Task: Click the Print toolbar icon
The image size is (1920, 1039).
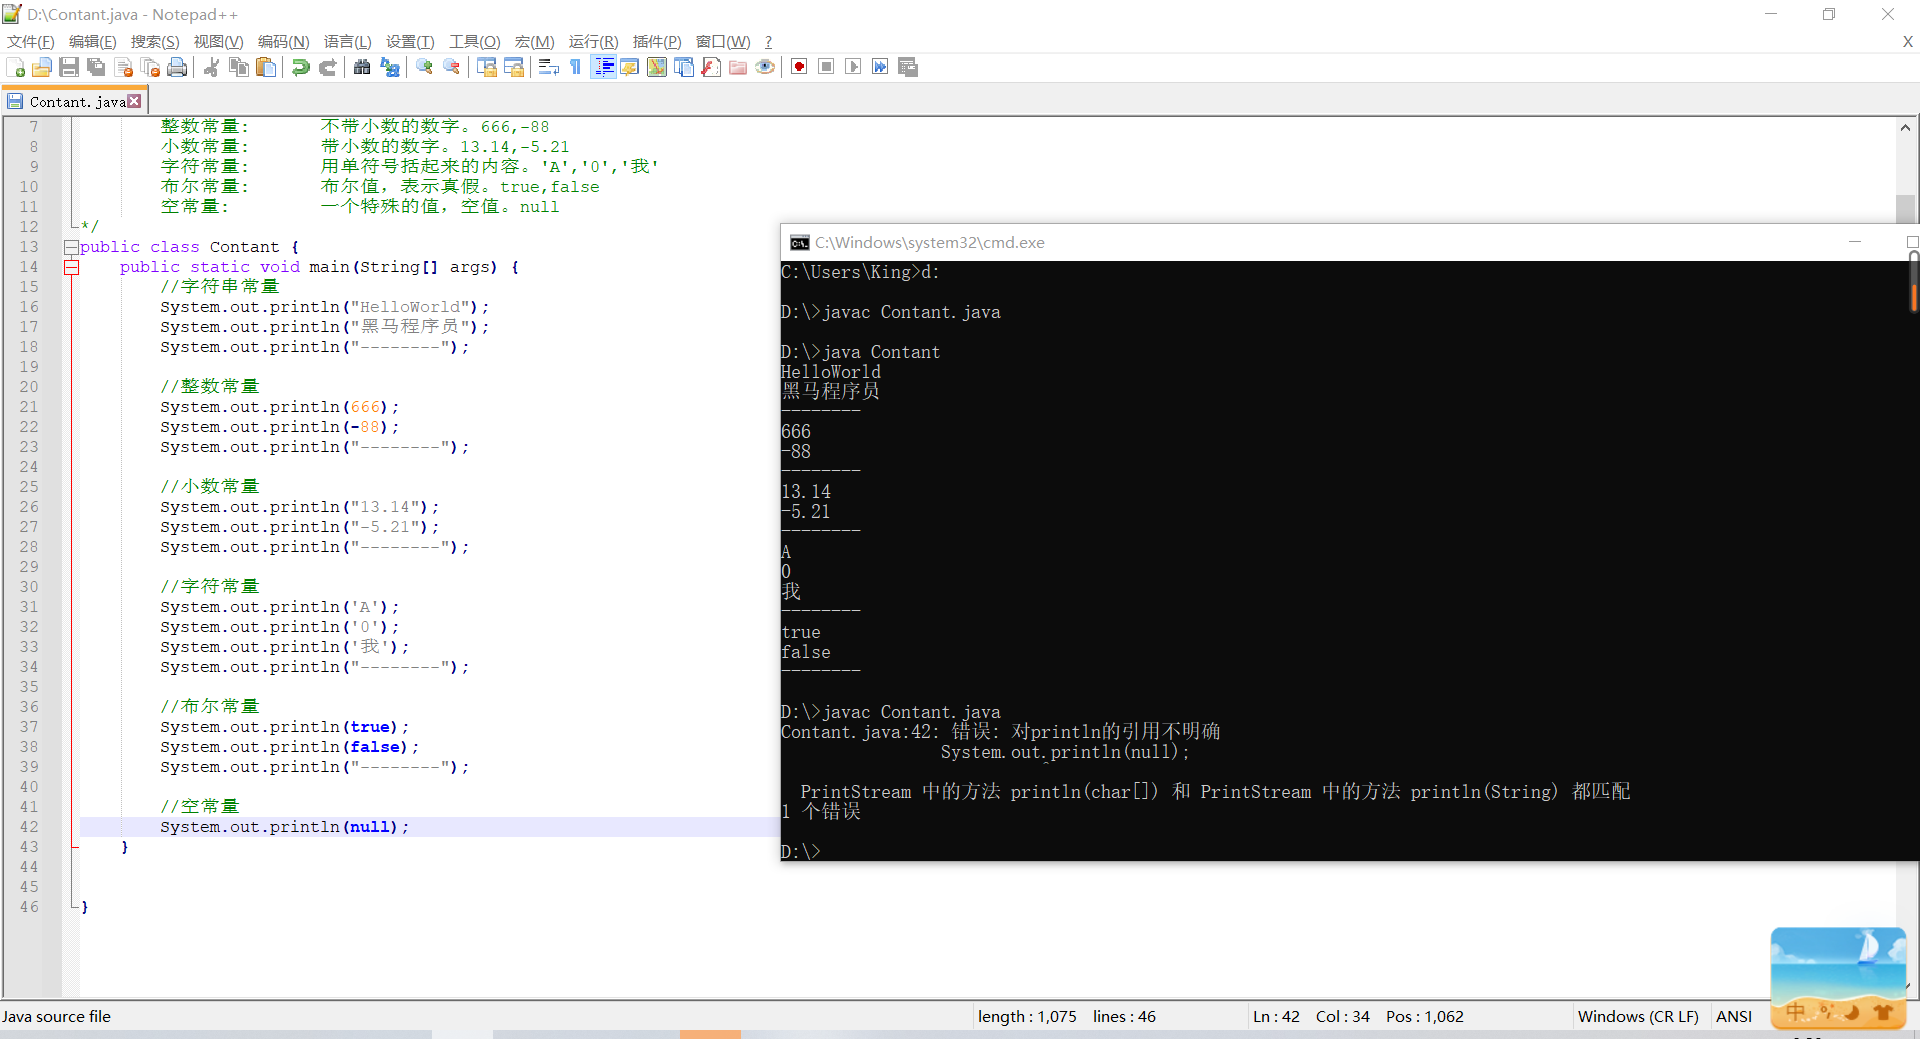Action: 178,67
